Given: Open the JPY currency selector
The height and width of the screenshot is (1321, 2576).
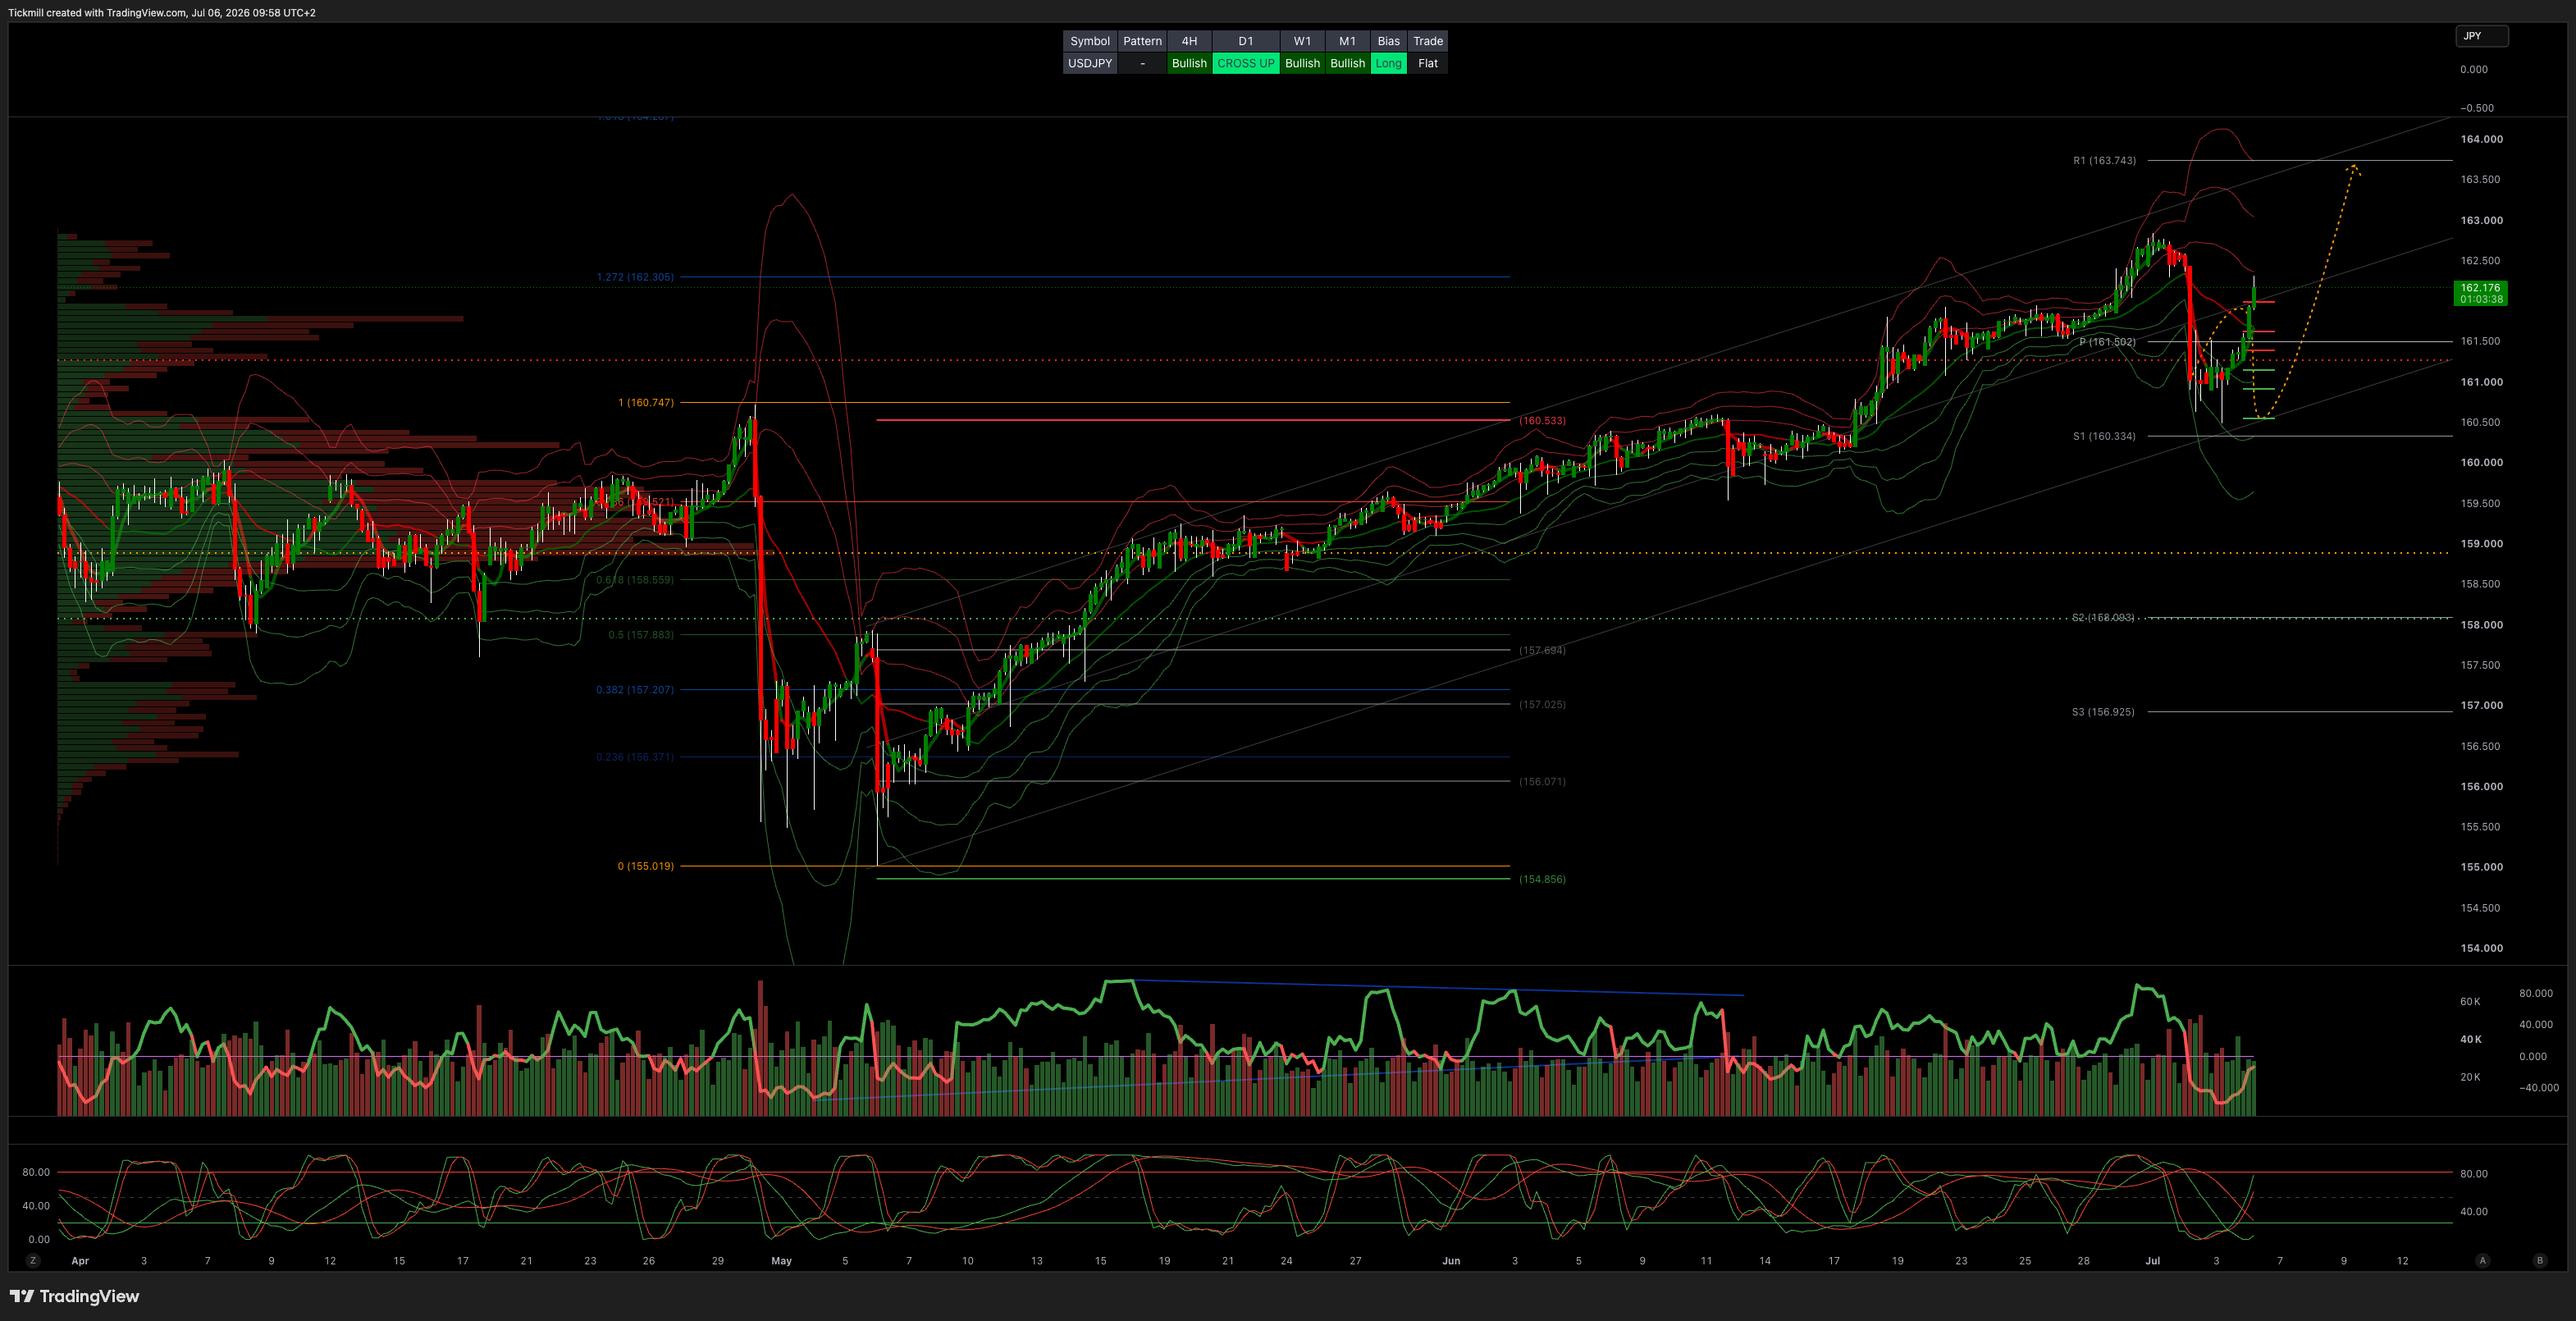Looking at the screenshot, I should click(2481, 36).
